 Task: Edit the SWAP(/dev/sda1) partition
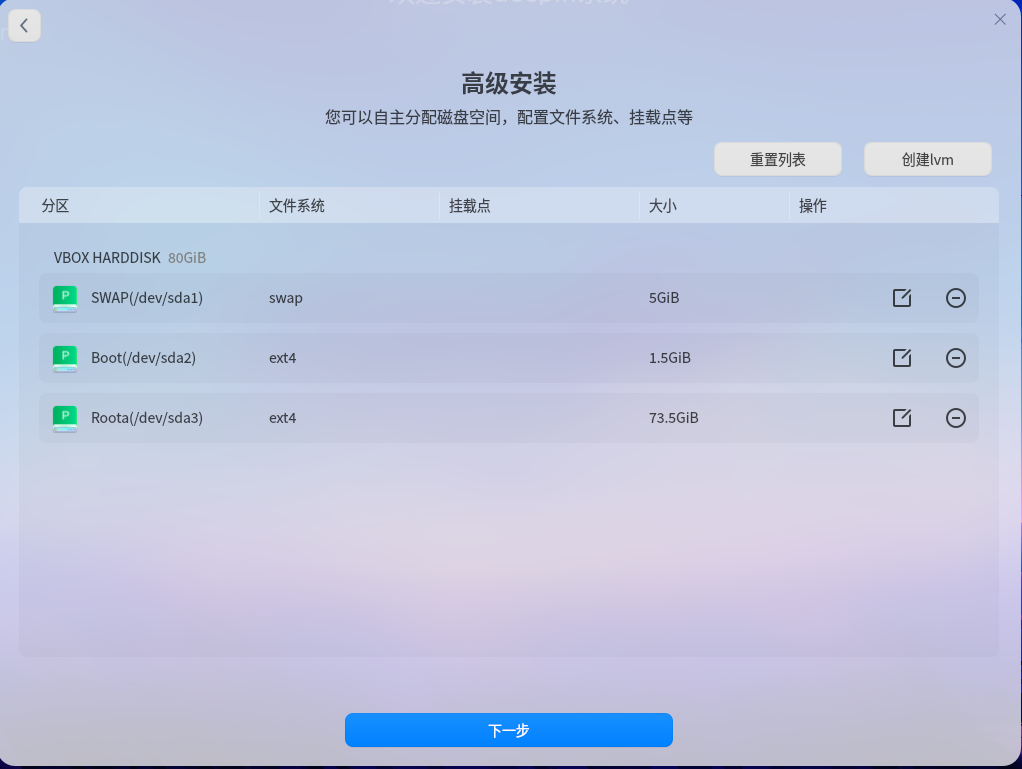pos(901,298)
